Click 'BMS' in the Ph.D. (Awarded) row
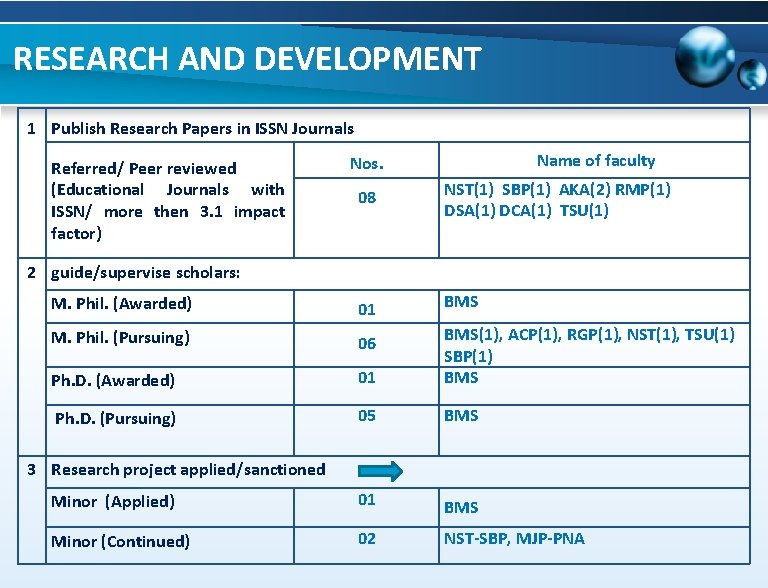 point(461,378)
